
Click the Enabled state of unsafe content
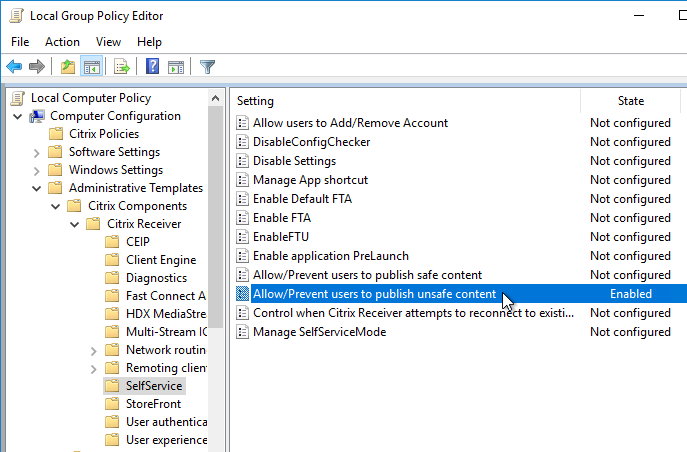pos(631,293)
